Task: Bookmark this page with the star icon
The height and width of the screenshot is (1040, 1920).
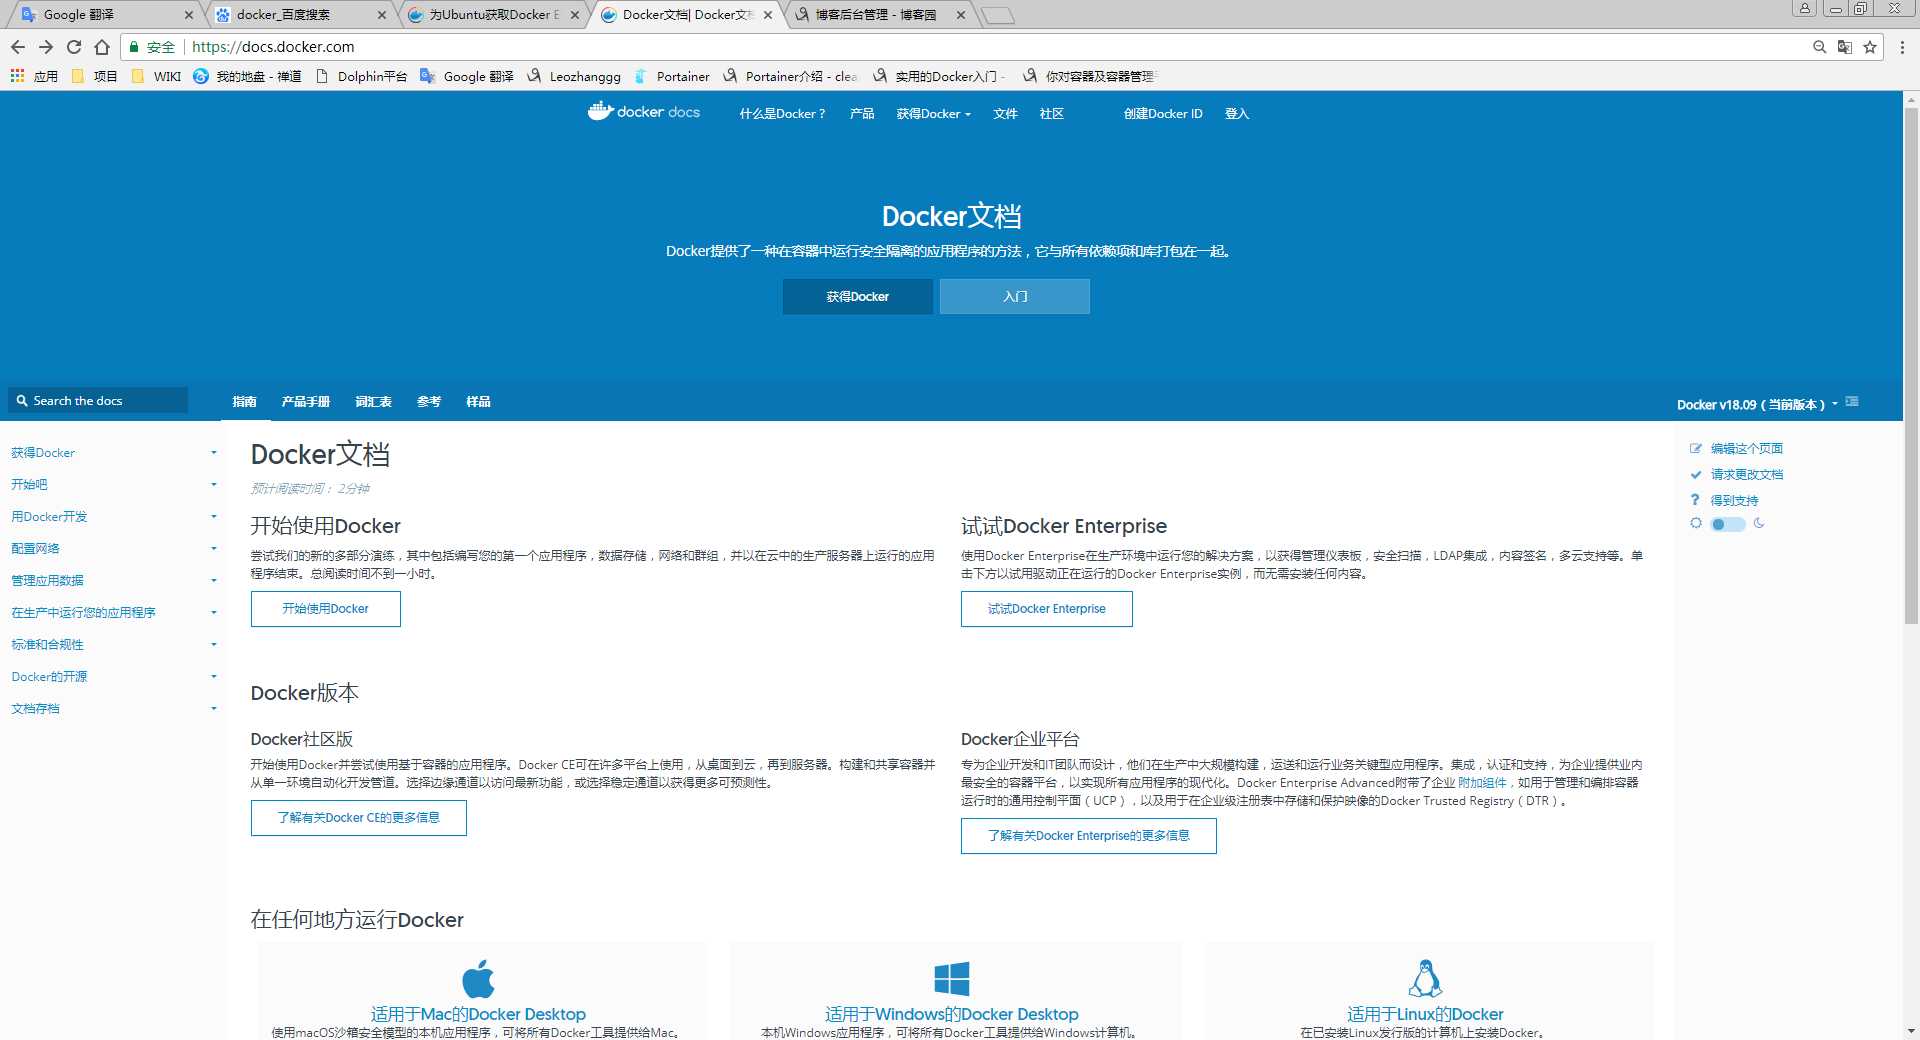Action: pos(1870,47)
